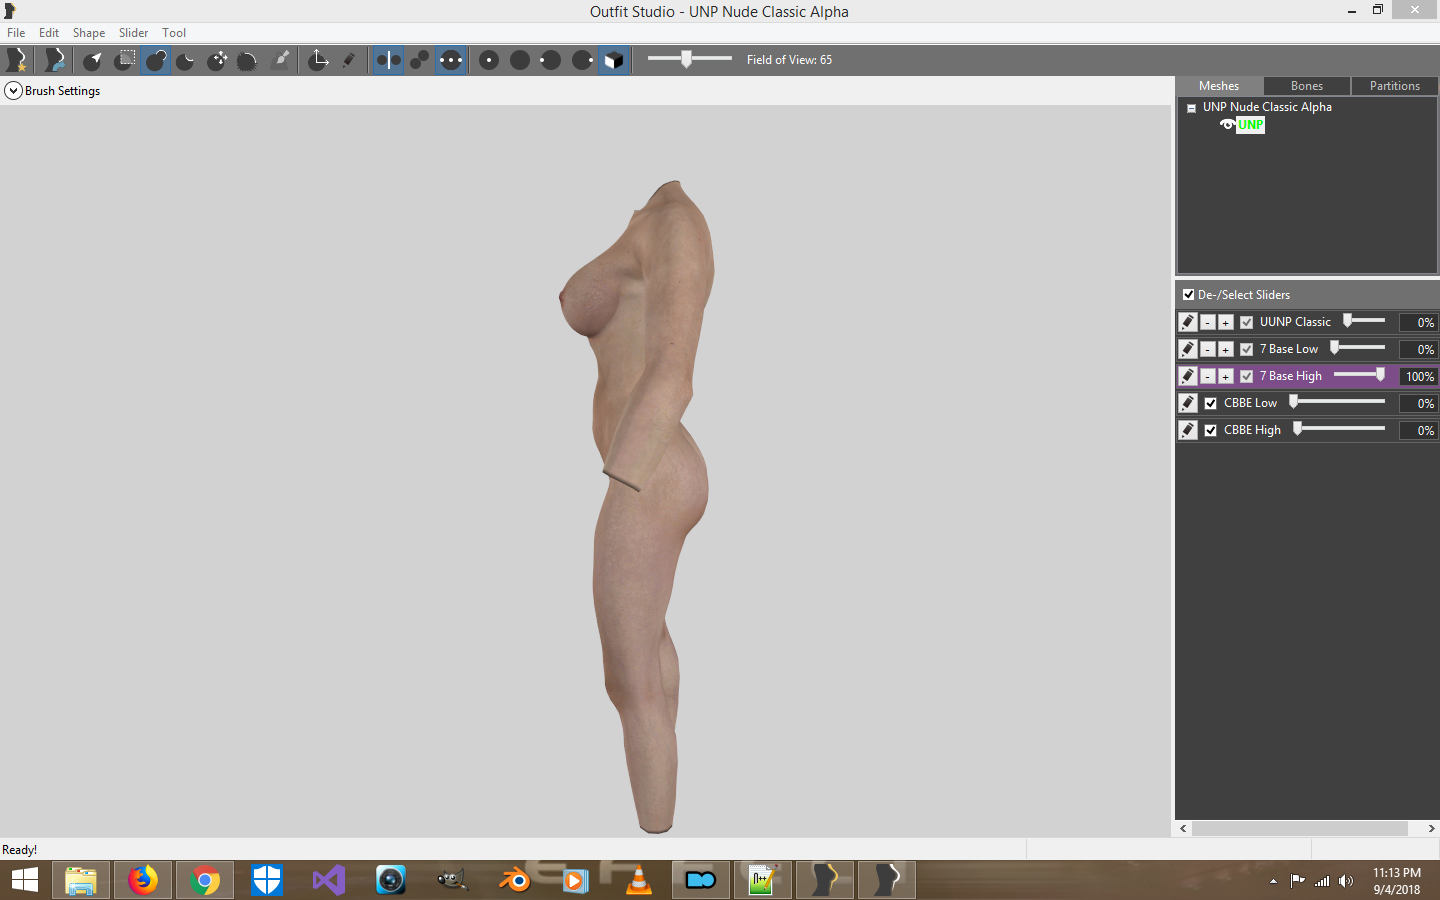Select the Inflate brush tool
Image resolution: width=1440 pixels, height=900 pixels.
click(x=155, y=60)
